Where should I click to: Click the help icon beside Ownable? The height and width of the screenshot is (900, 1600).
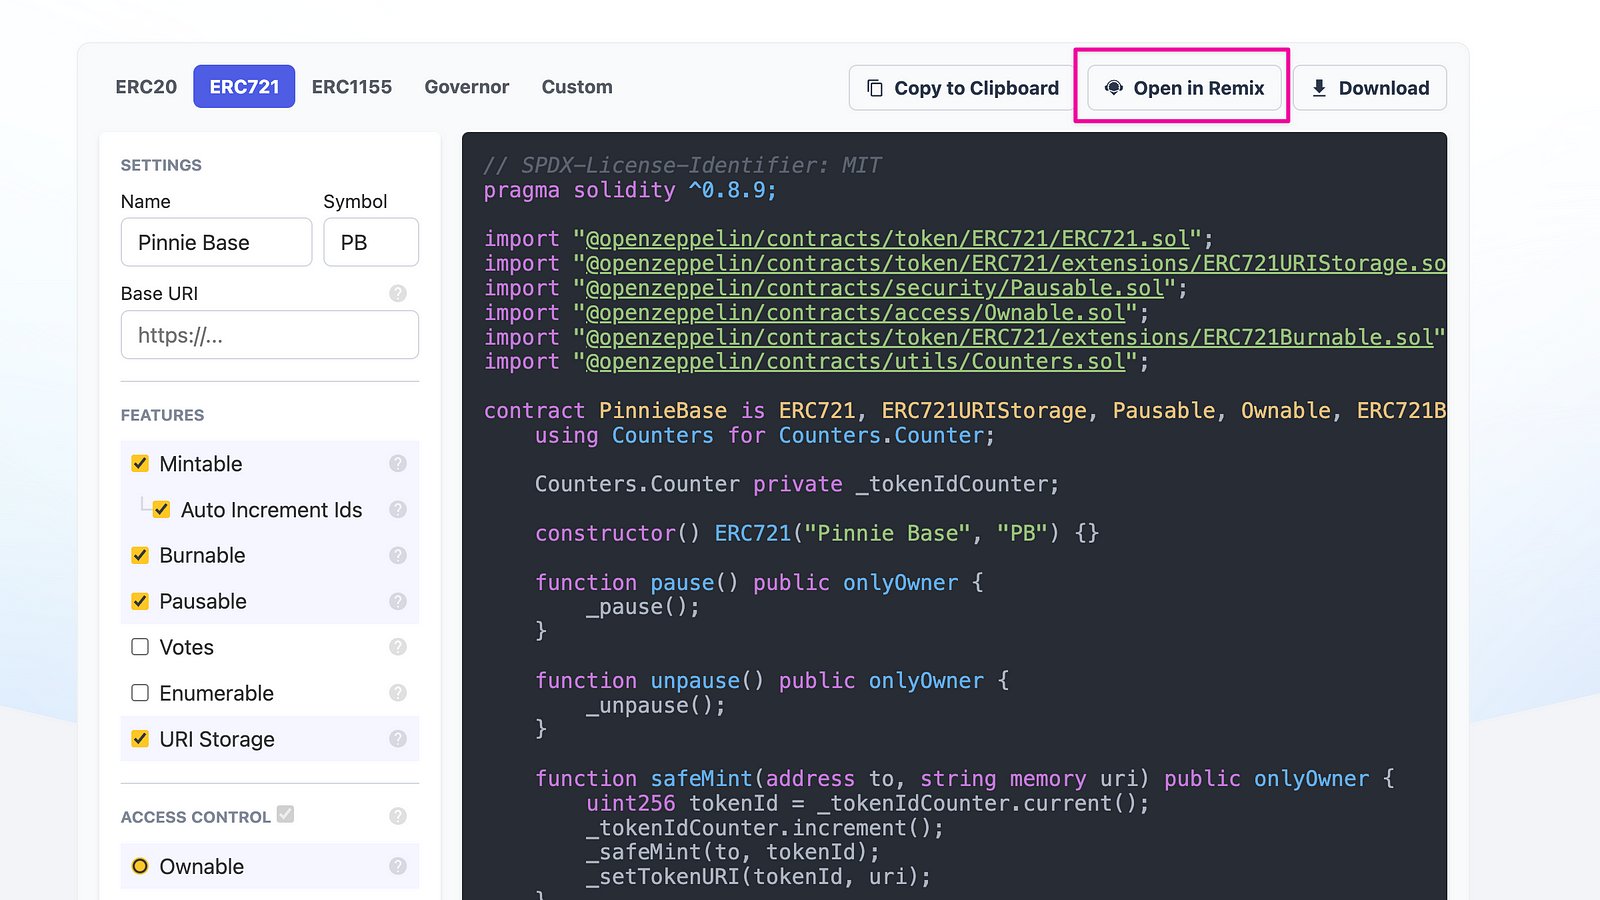point(398,866)
